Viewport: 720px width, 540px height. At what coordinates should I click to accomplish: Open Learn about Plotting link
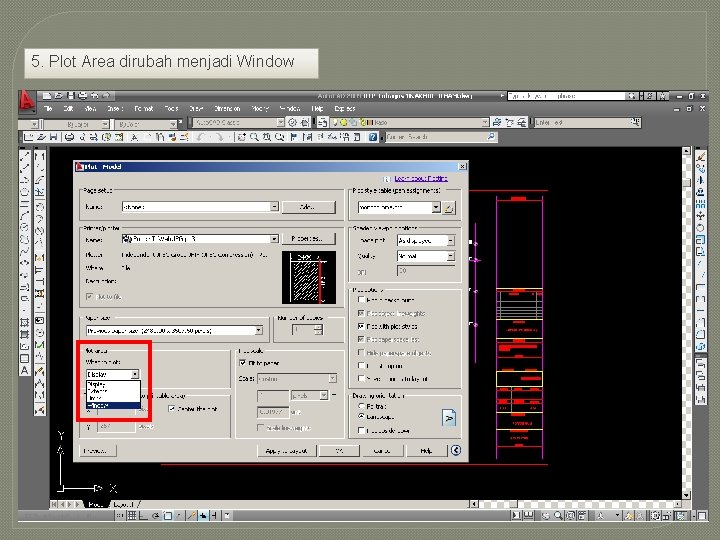[421, 178]
